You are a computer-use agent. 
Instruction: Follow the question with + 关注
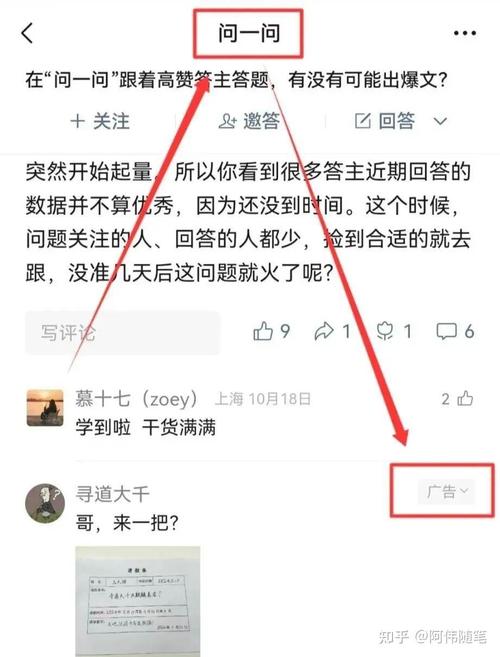[100, 121]
